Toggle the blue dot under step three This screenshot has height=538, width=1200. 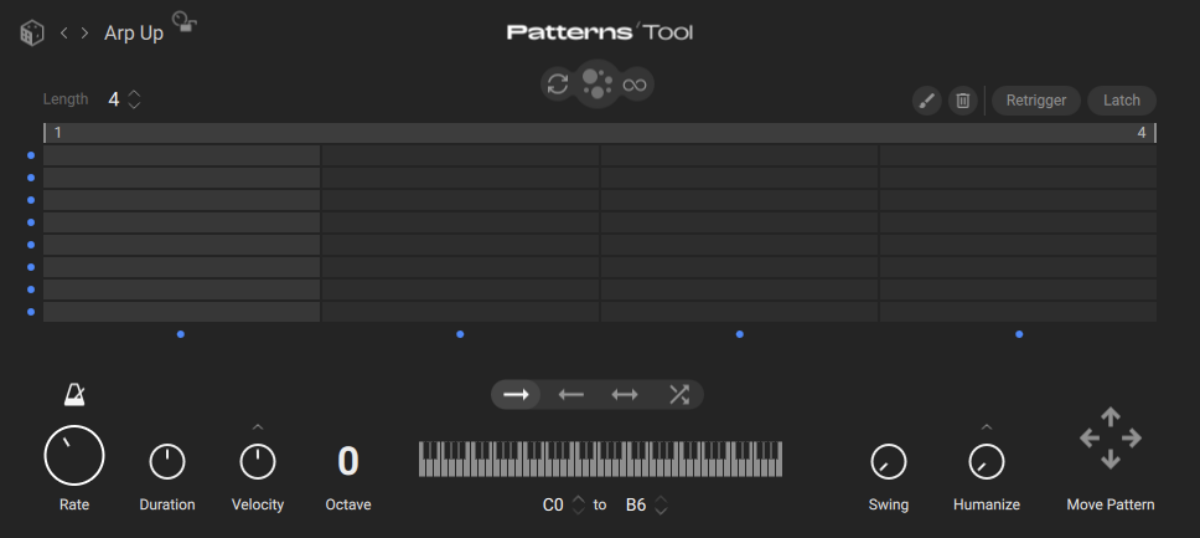click(x=740, y=334)
